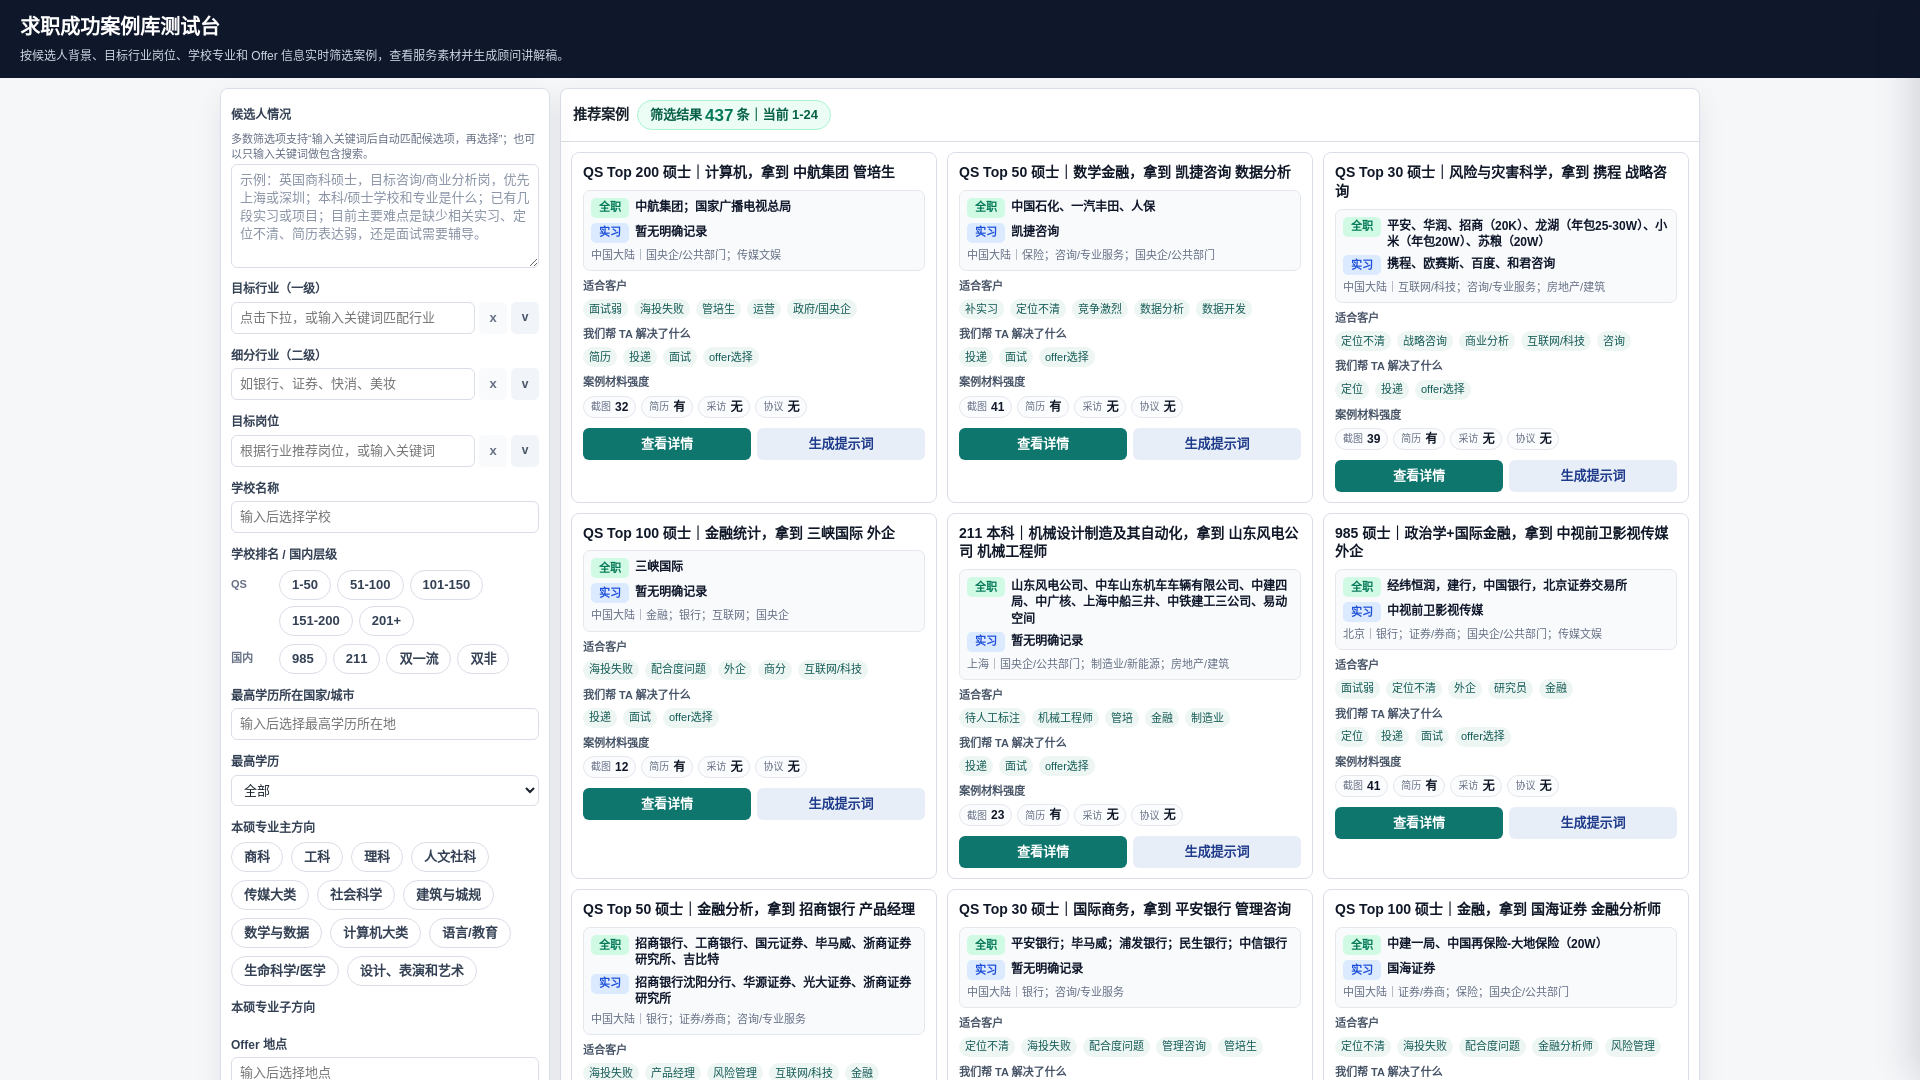View details of the 三峡国际 外企 case
The height and width of the screenshot is (1080, 1920).
point(667,804)
